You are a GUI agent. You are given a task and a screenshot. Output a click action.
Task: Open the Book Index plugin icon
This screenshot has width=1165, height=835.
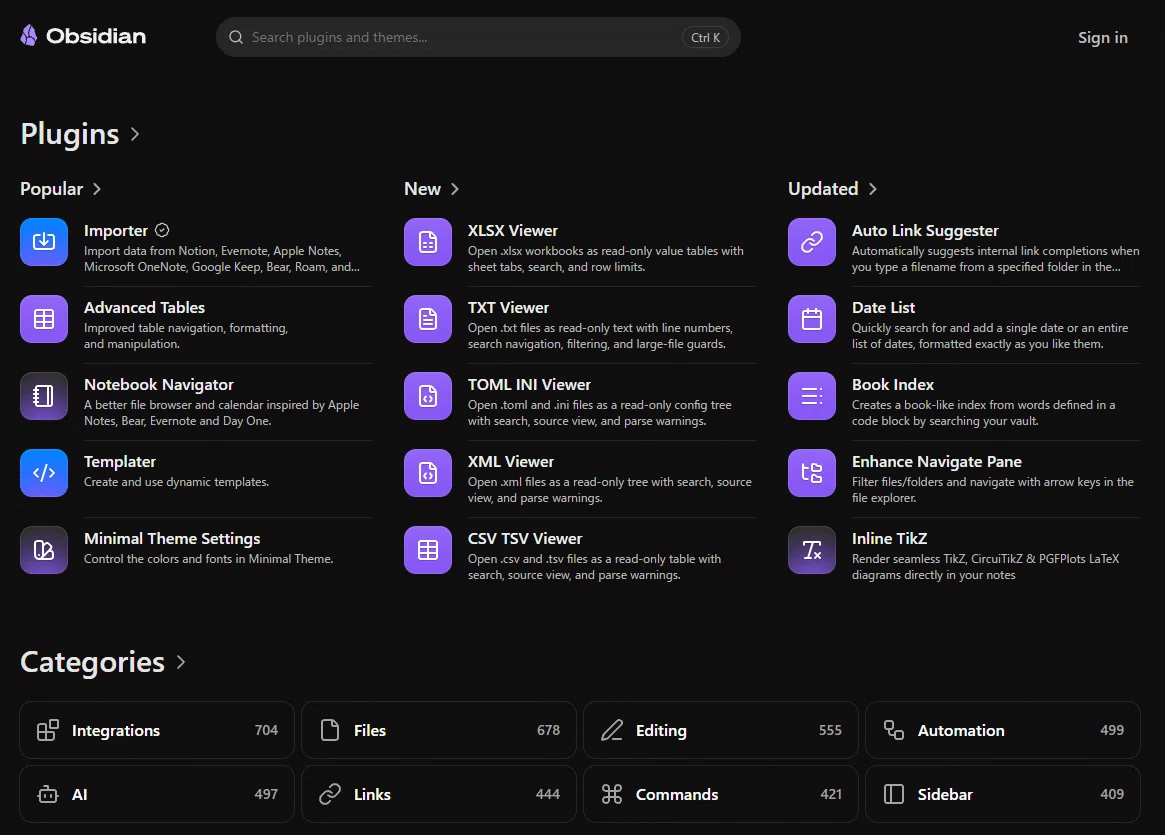(x=812, y=396)
